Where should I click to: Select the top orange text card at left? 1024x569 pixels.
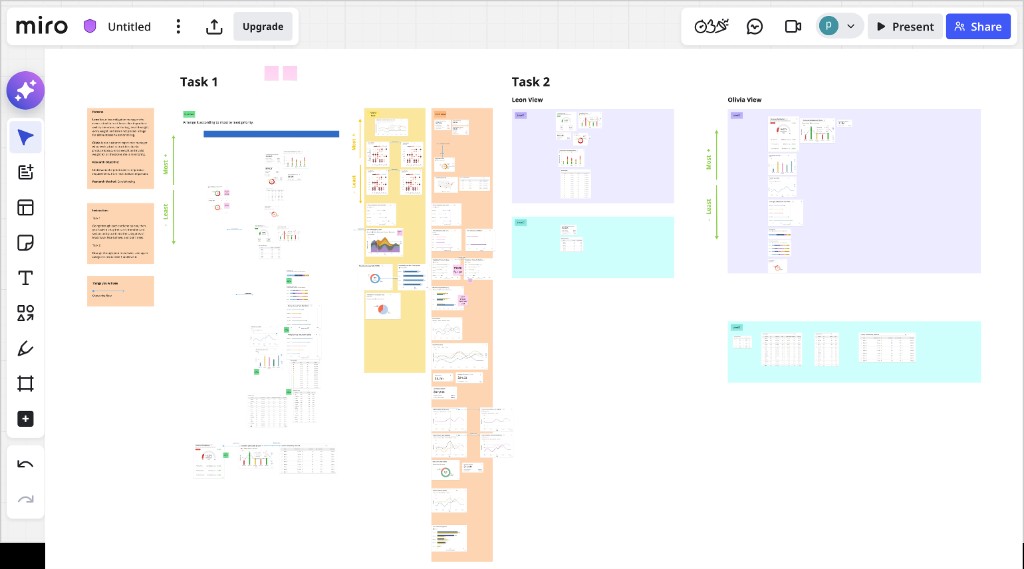coord(120,148)
